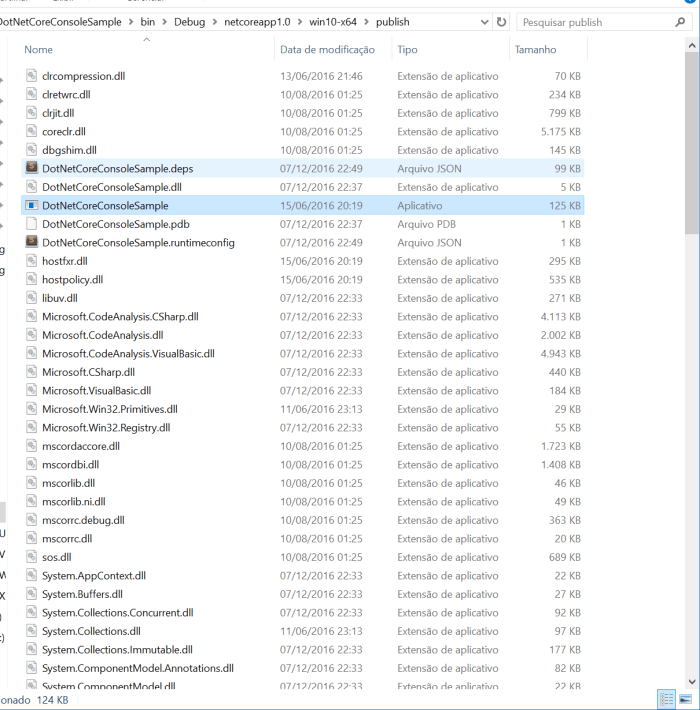Click the Microsoft.CSharp.dll file icon
This screenshot has height=710, width=700.
pos(31,372)
